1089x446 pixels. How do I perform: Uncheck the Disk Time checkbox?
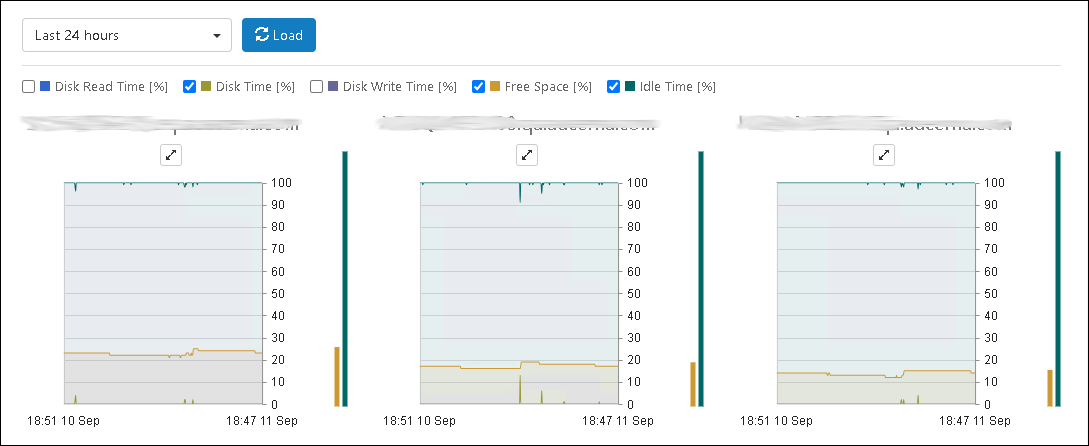190,86
